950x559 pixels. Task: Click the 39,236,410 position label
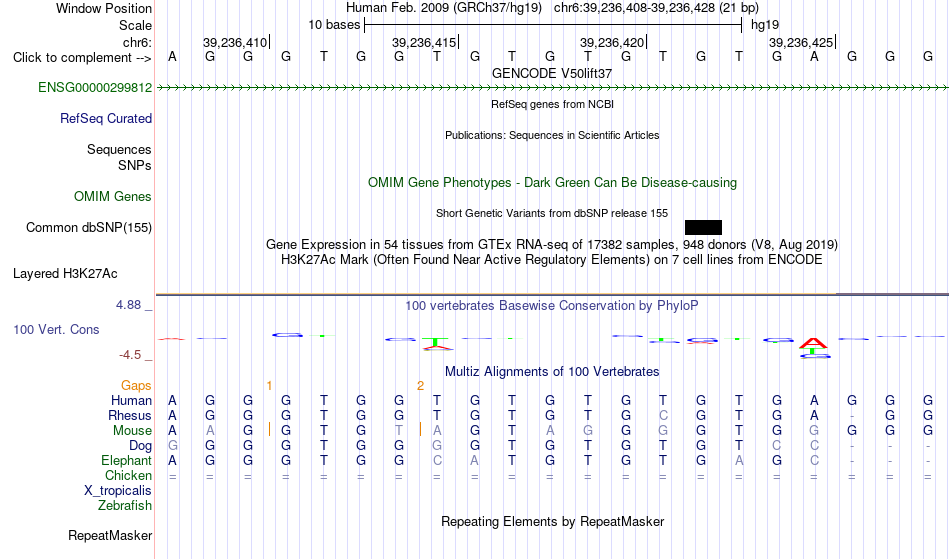(235, 42)
